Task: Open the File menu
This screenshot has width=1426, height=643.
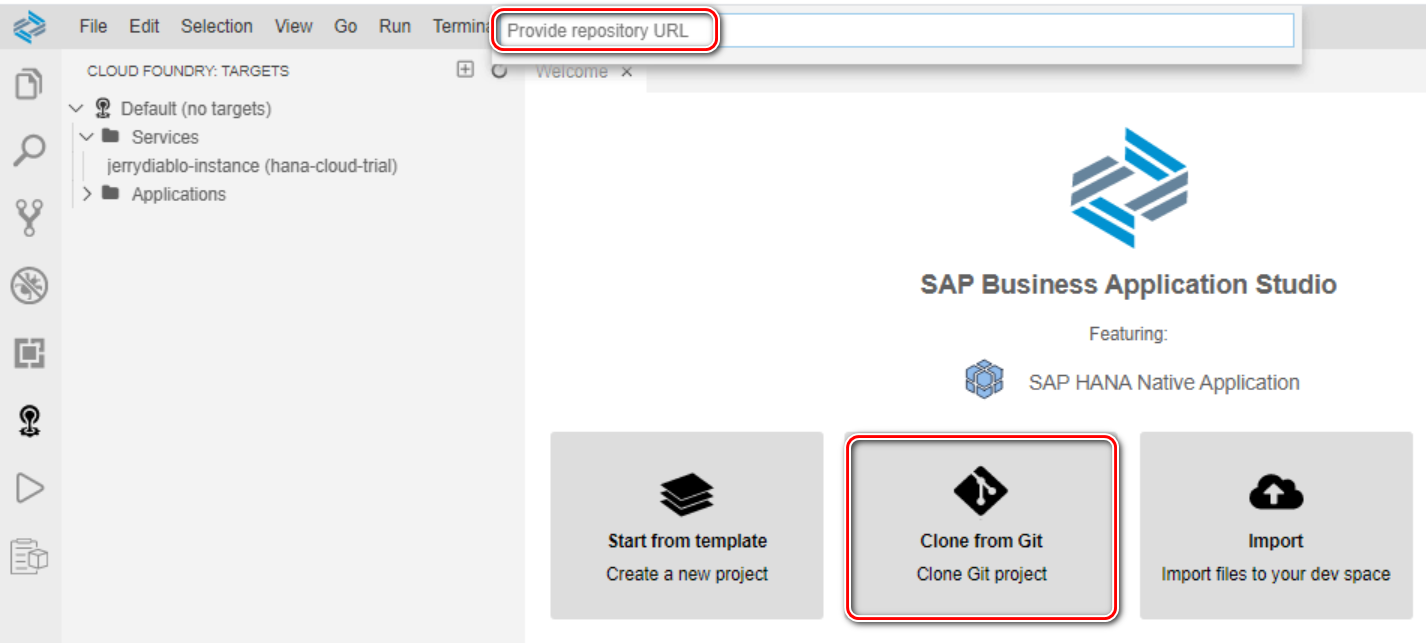Action: pos(93,27)
